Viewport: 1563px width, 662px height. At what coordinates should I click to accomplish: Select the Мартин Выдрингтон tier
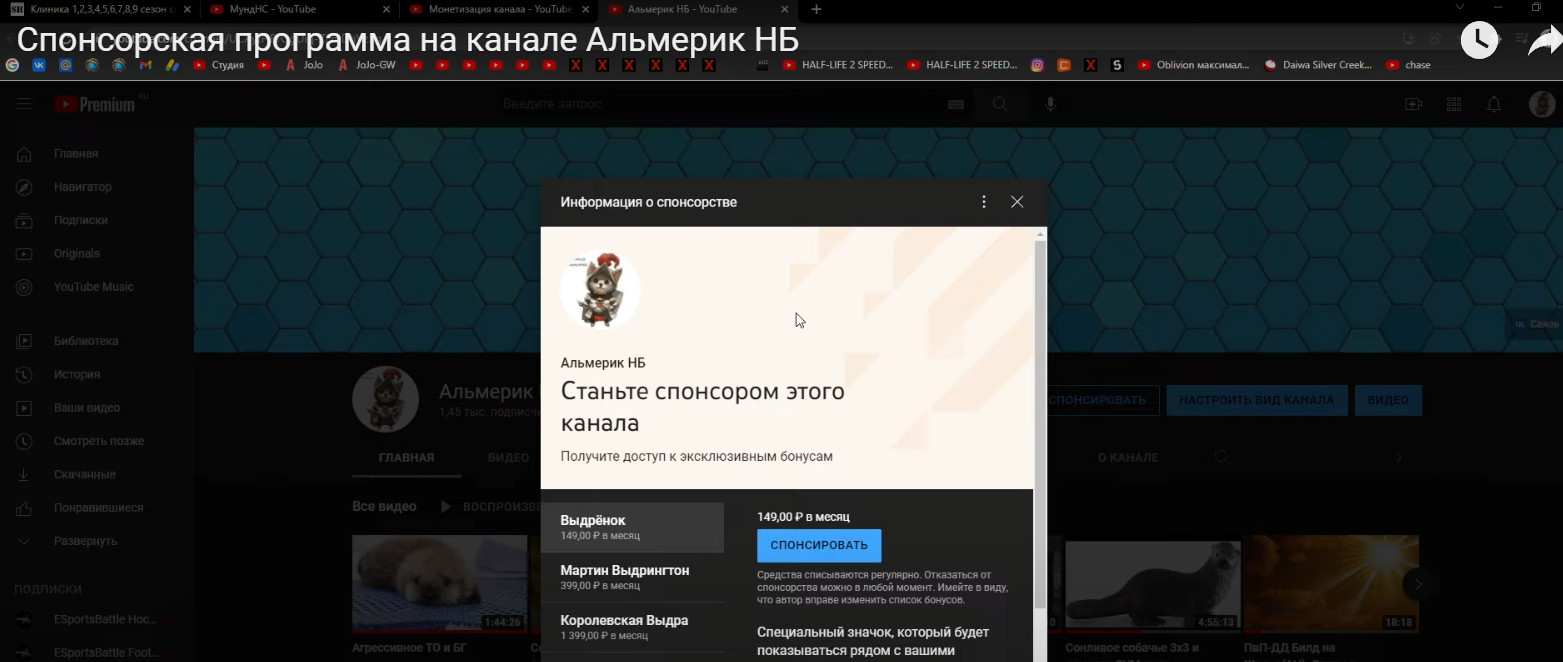coord(632,577)
